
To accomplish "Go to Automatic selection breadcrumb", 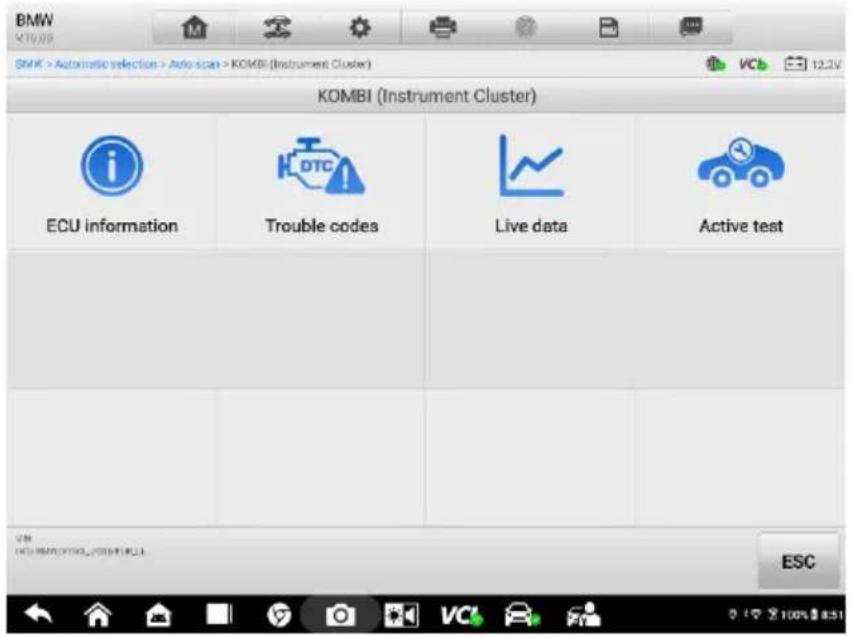I will point(105,64).
